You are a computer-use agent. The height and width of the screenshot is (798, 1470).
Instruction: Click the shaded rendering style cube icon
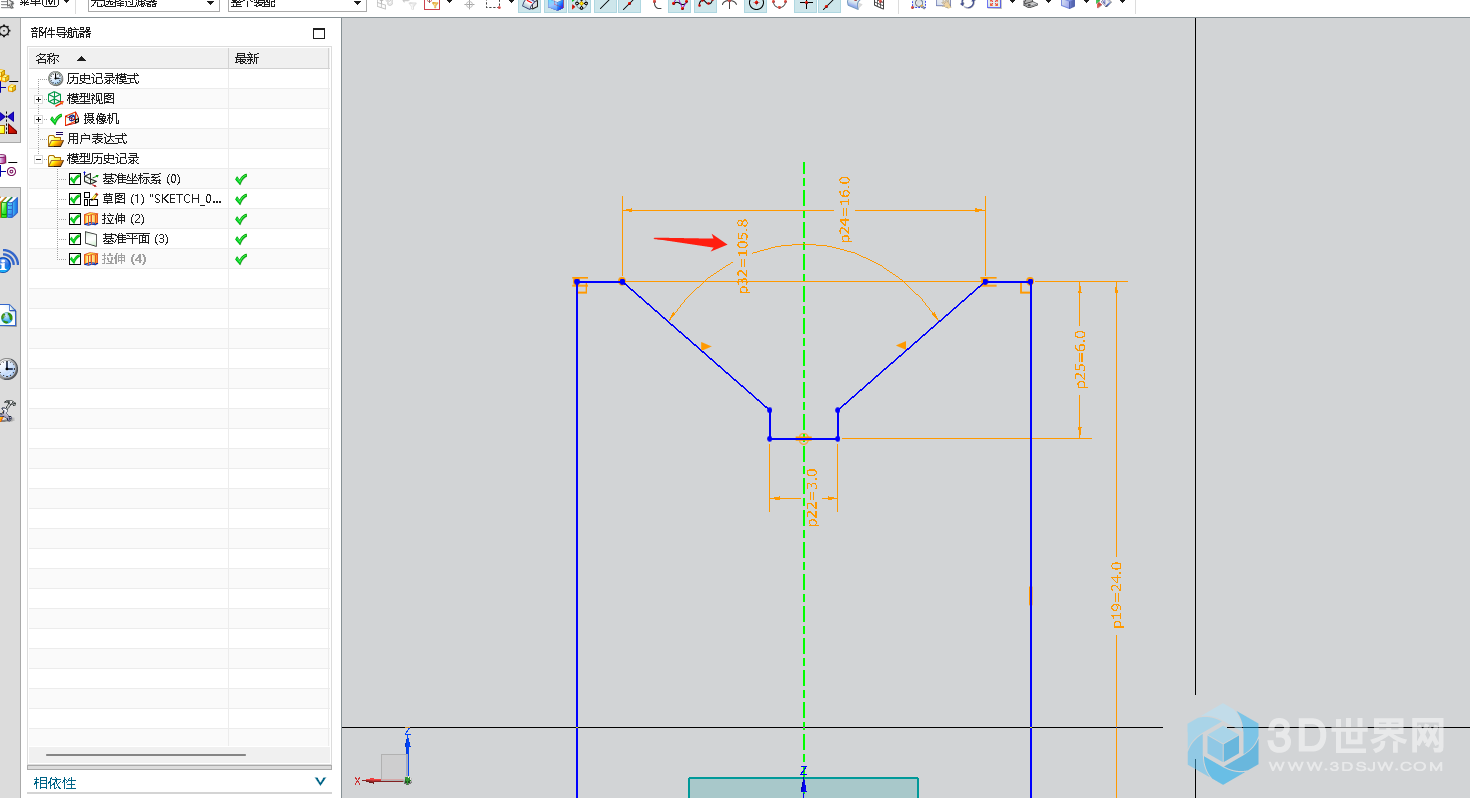coord(1068,4)
